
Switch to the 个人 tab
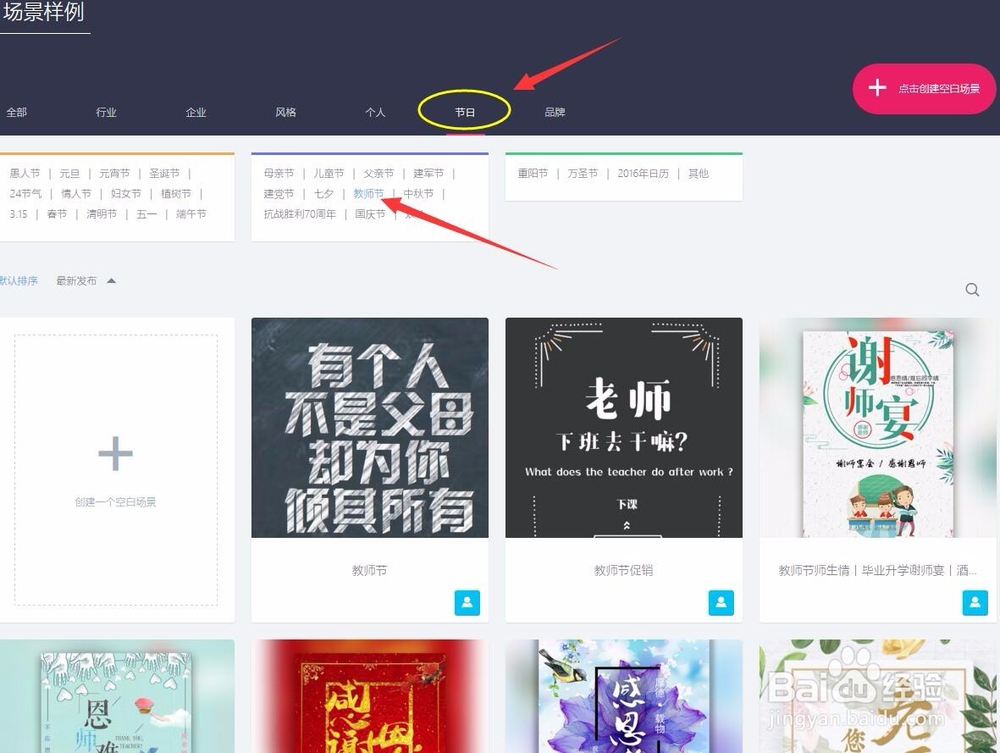(x=375, y=112)
